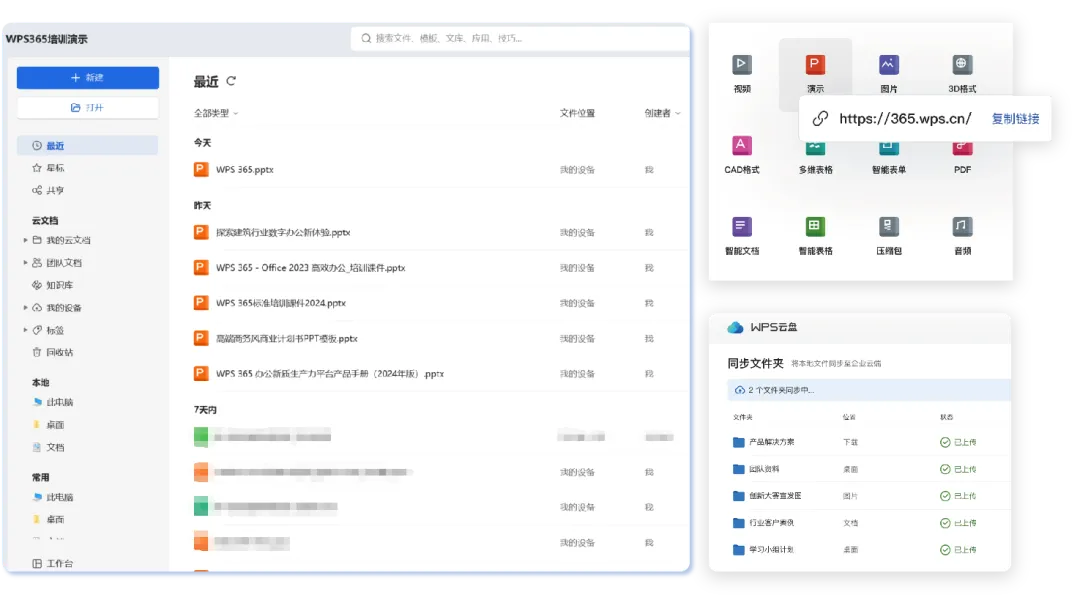The image size is (1080, 603).
Task: Click the 2个文件夹同步中 status banner
Action: [869, 390]
